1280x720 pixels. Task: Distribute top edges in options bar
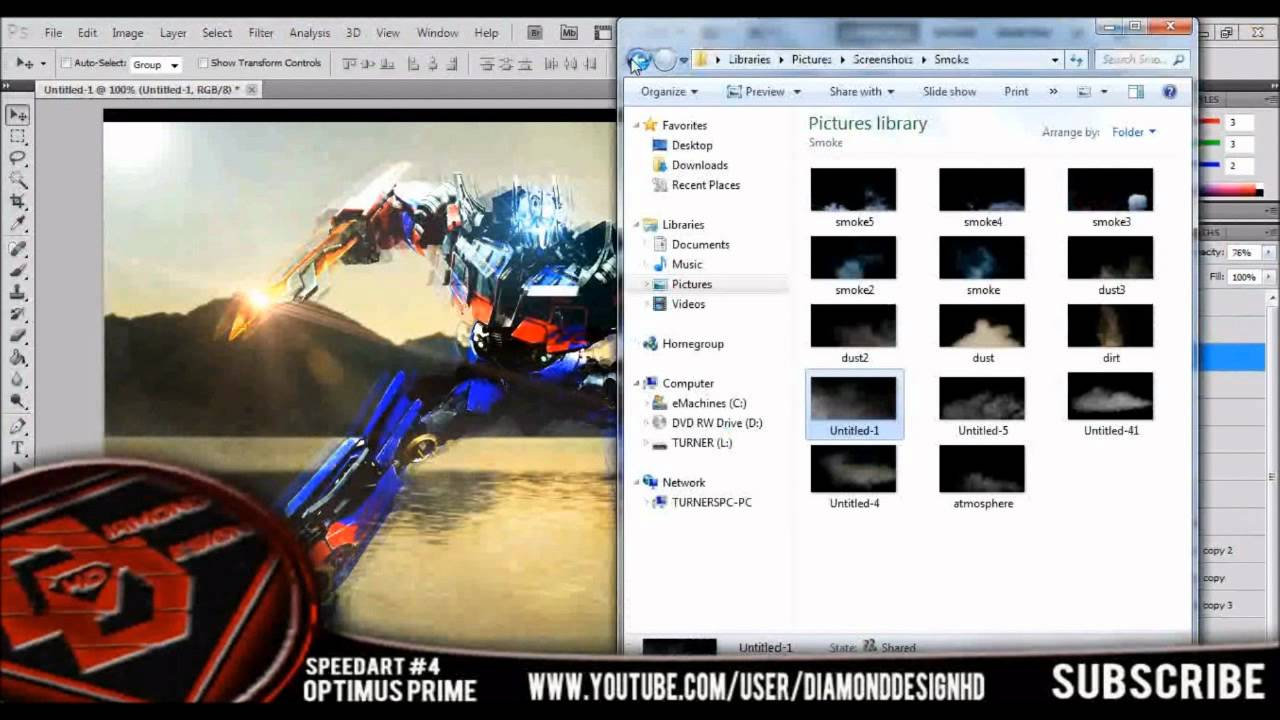pyautogui.click(x=487, y=64)
